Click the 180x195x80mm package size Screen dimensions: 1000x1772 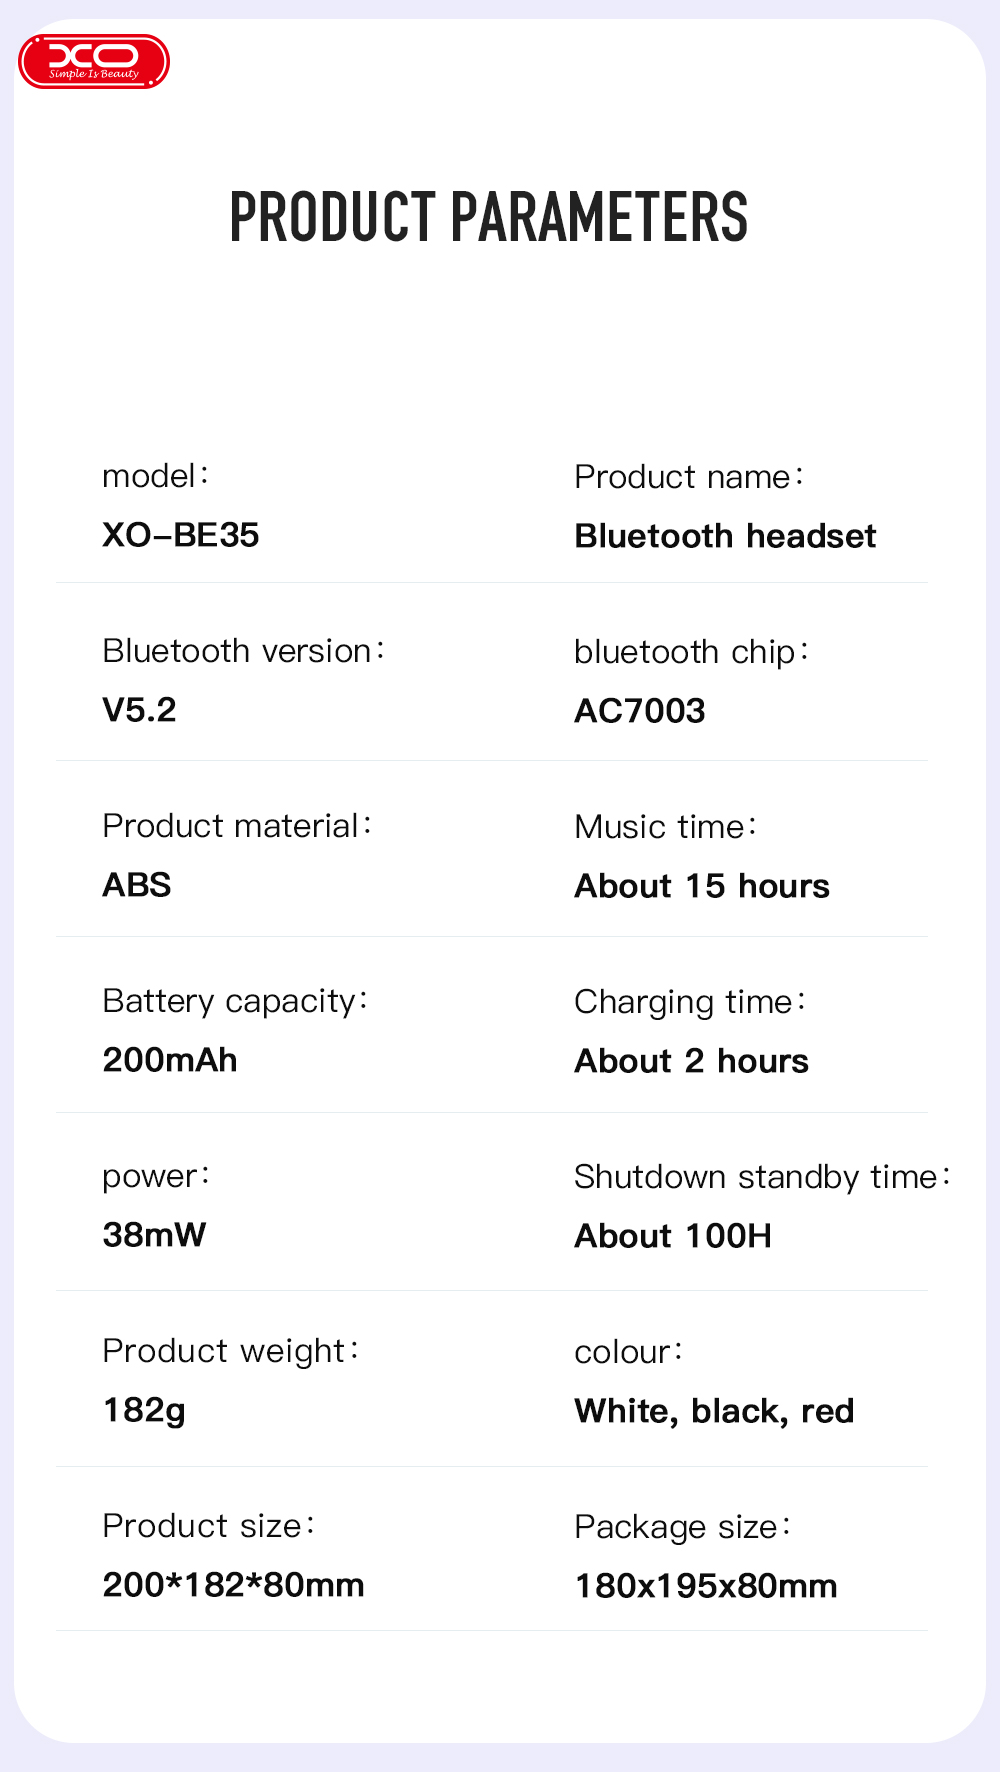click(x=706, y=1586)
